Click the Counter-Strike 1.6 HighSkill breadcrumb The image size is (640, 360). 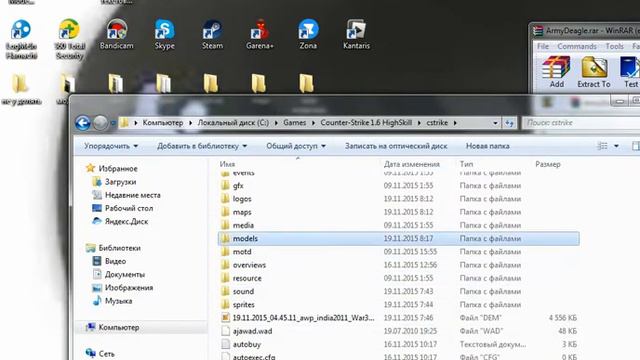(x=366, y=123)
